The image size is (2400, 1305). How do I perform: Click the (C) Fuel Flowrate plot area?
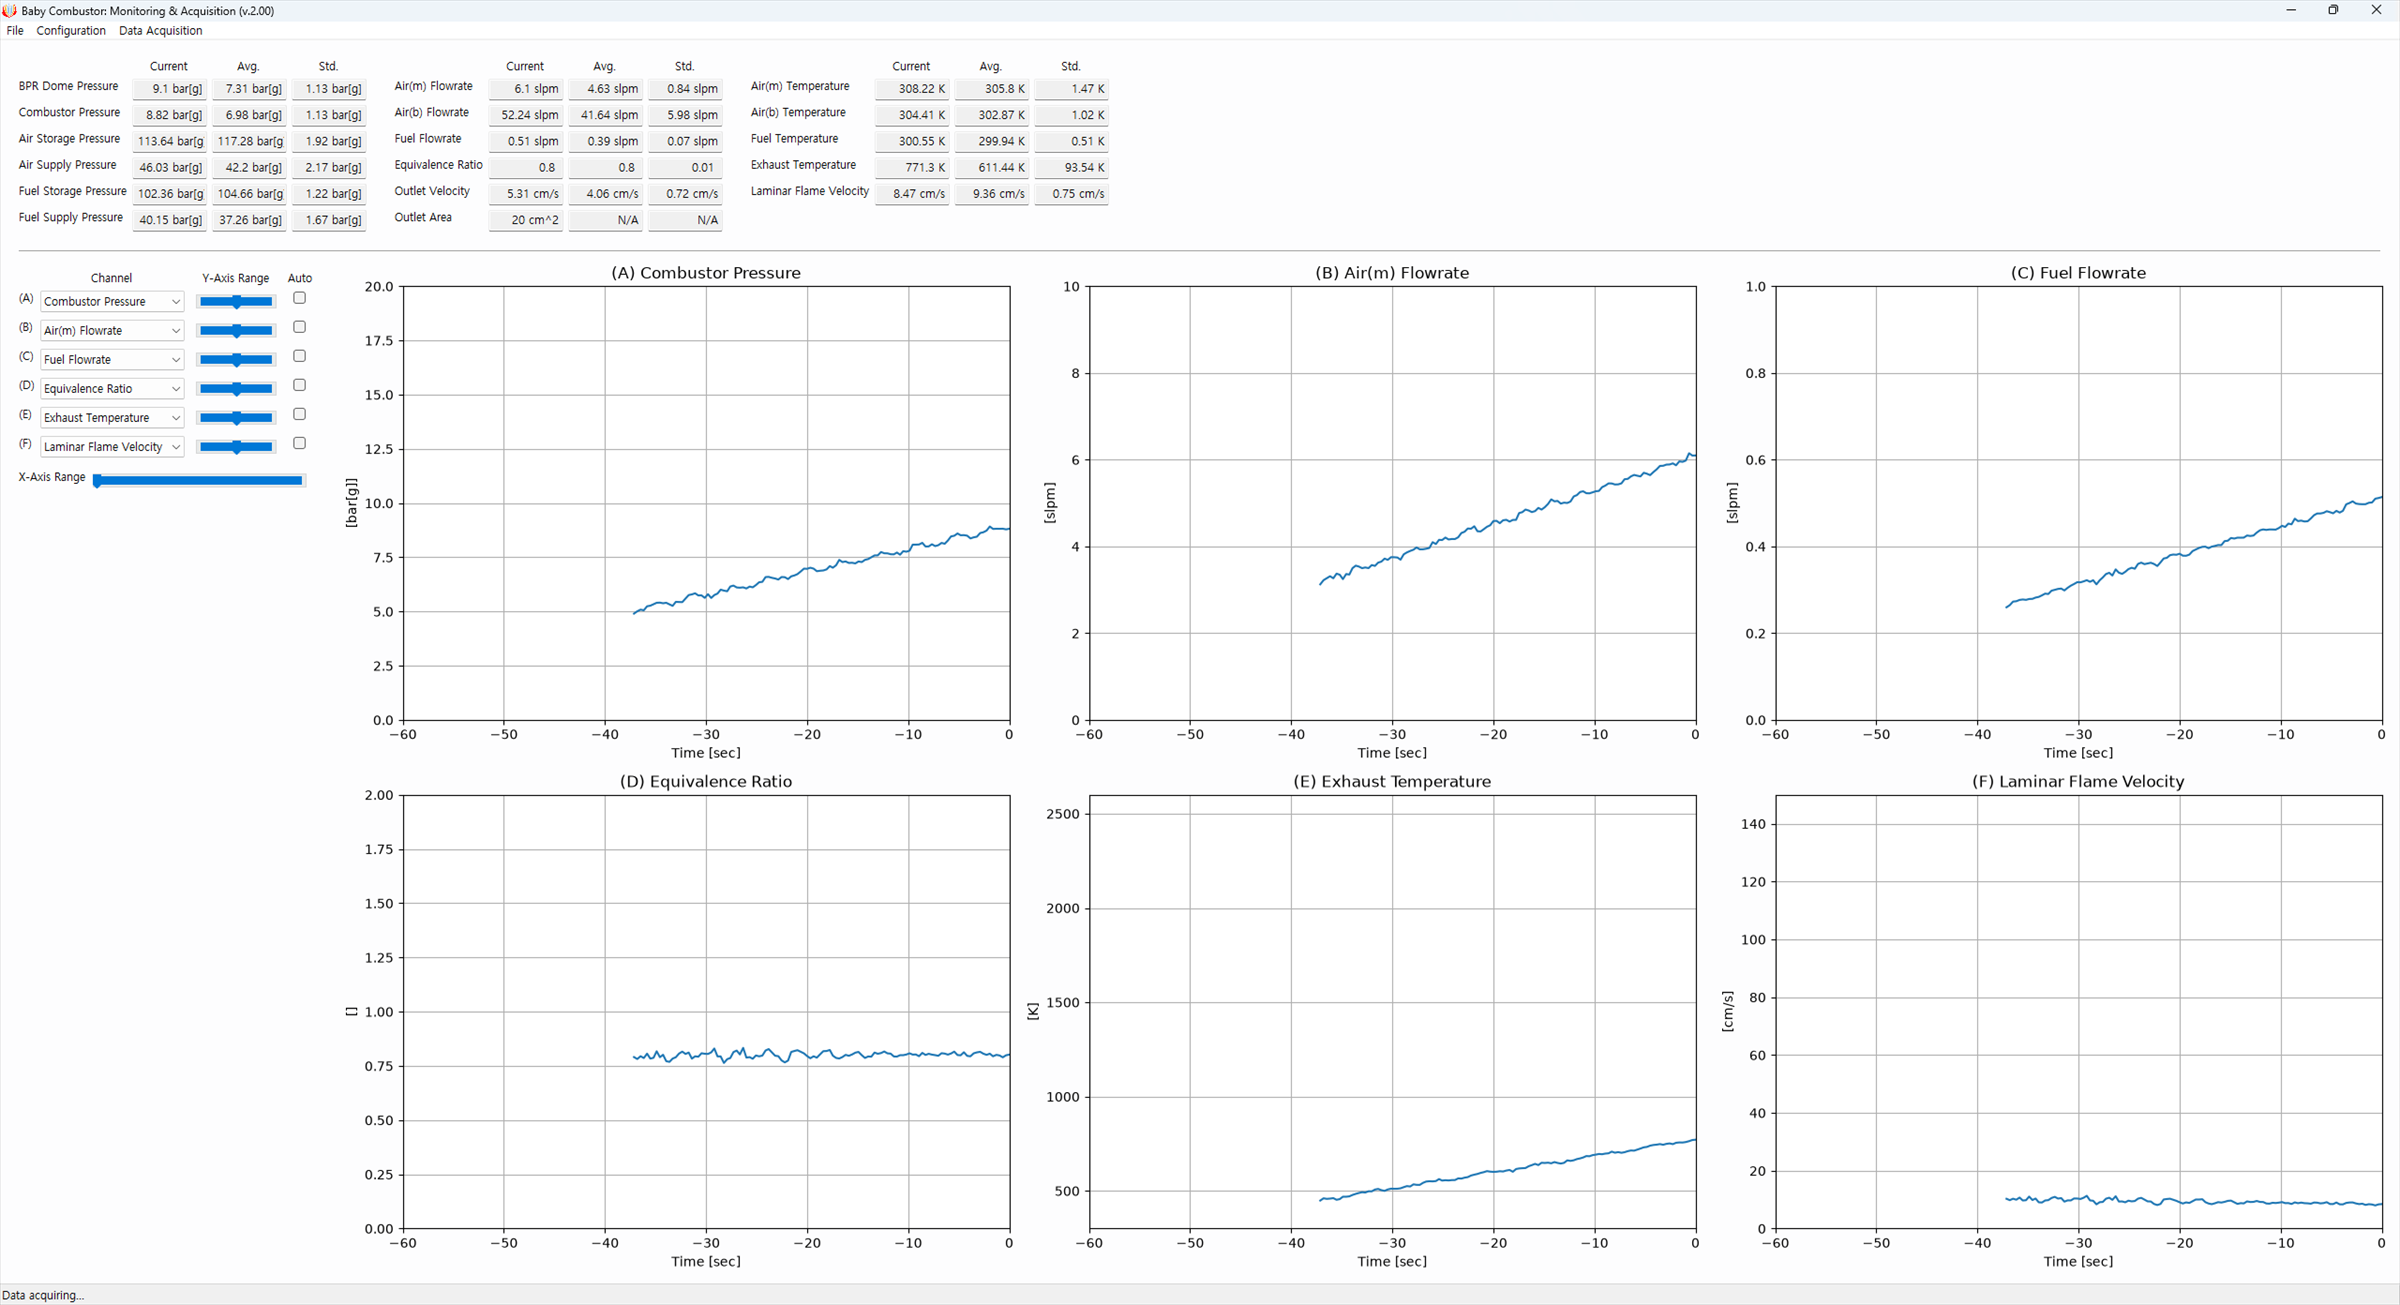pos(2078,503)
